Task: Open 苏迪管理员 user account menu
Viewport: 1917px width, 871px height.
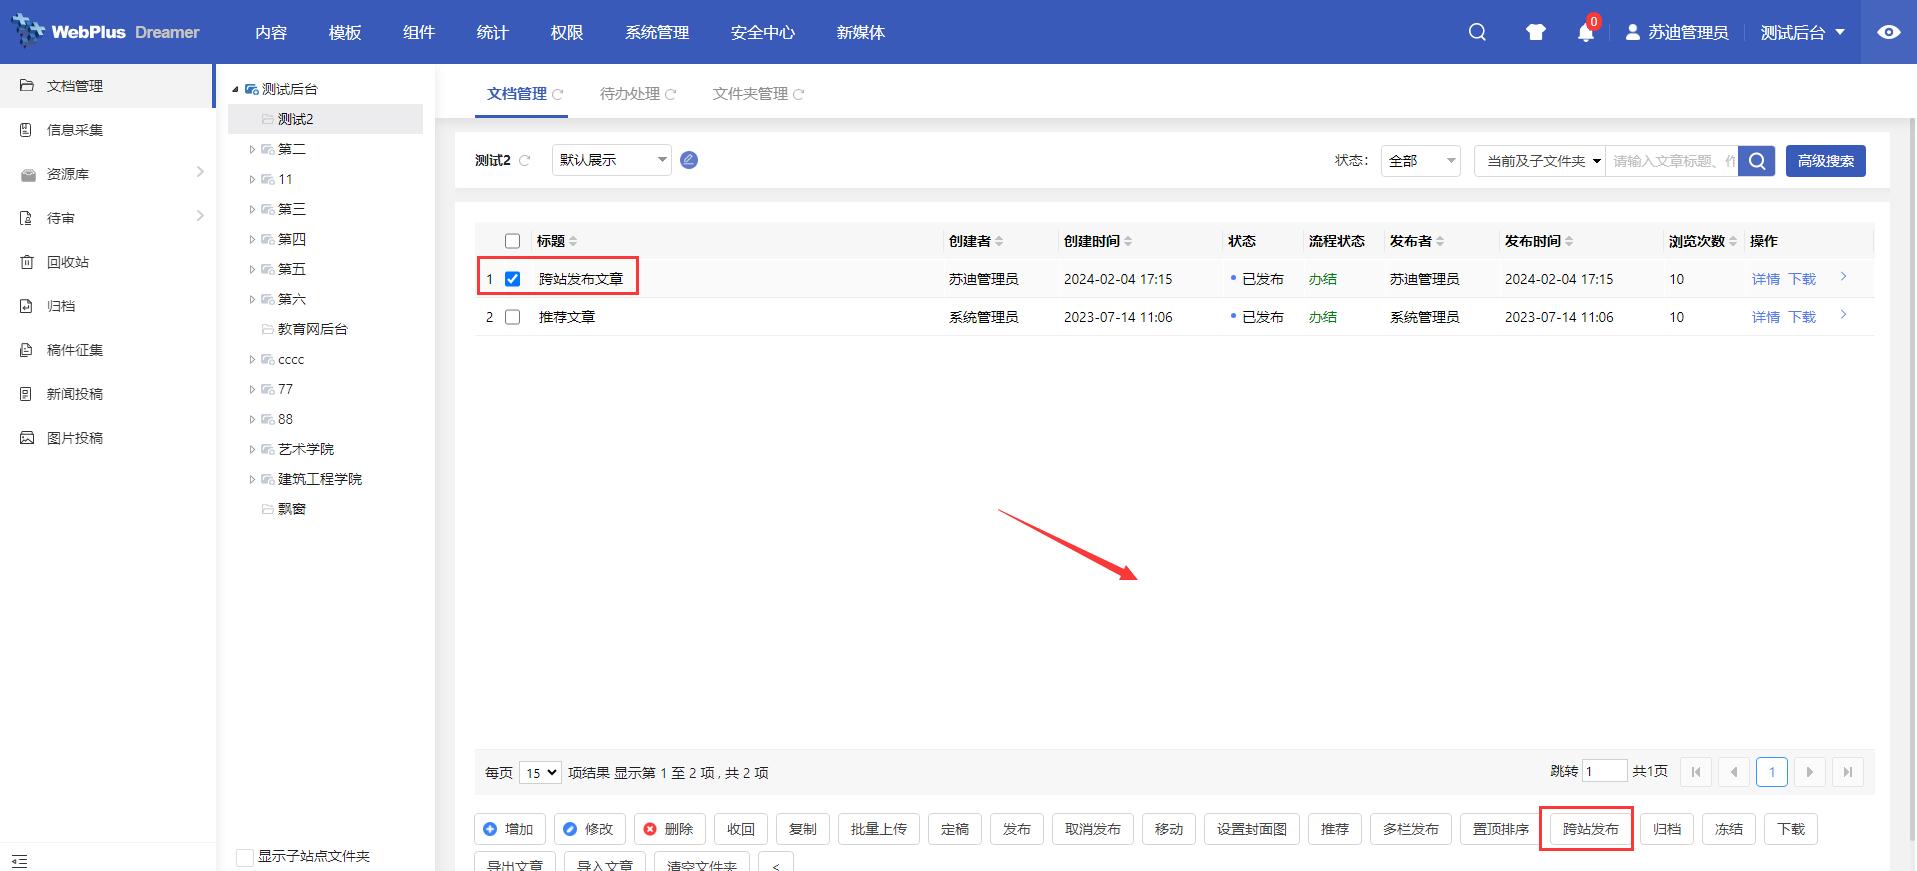Action: (1677, 32)
